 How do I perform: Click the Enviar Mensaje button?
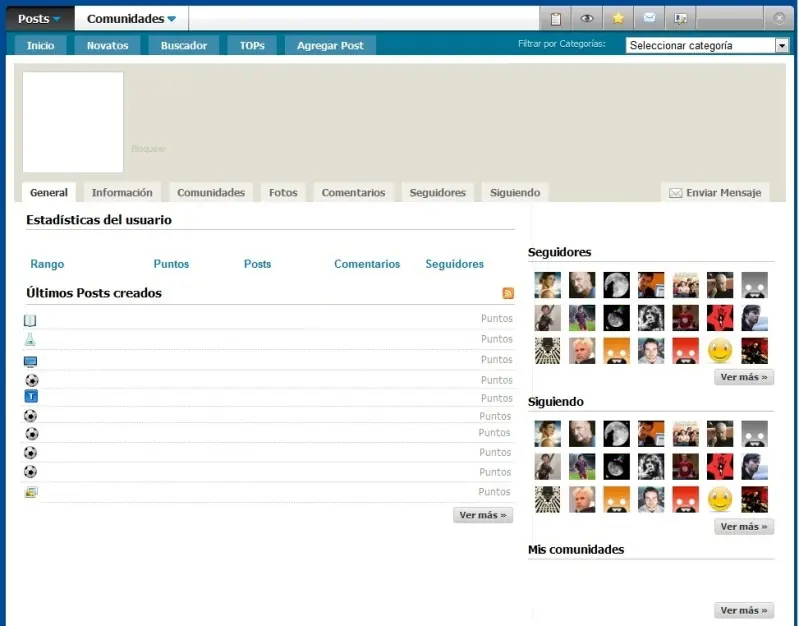pyautogui.click(x=715, y=193)
